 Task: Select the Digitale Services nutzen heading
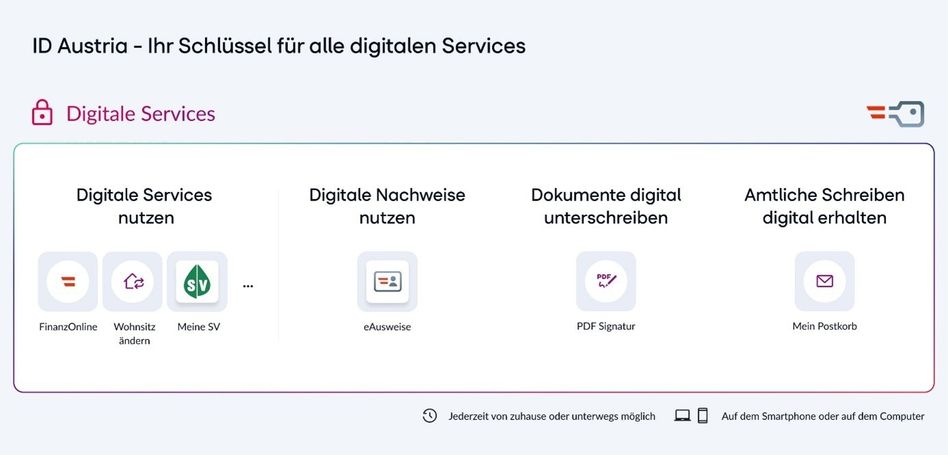point(144,206)
